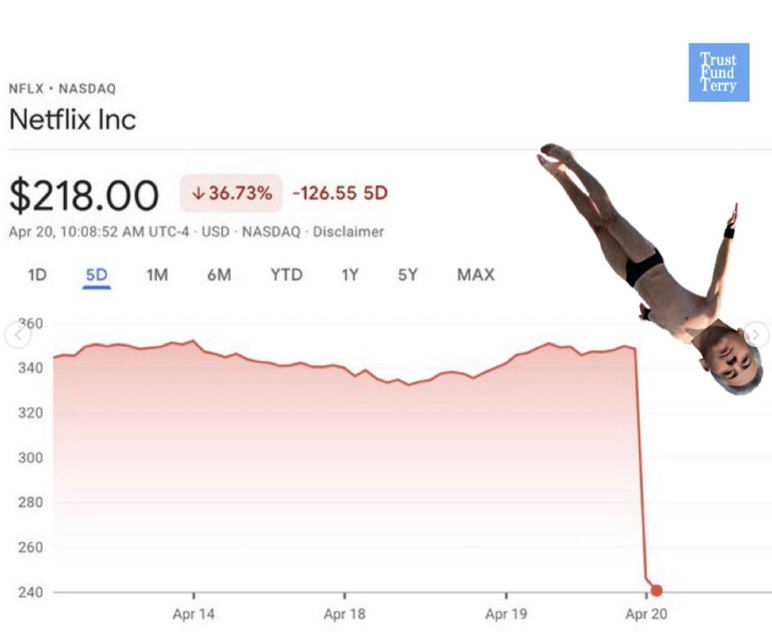
Task: Click the Trust Fund Terry logo
Action: (x=718, y=72)
